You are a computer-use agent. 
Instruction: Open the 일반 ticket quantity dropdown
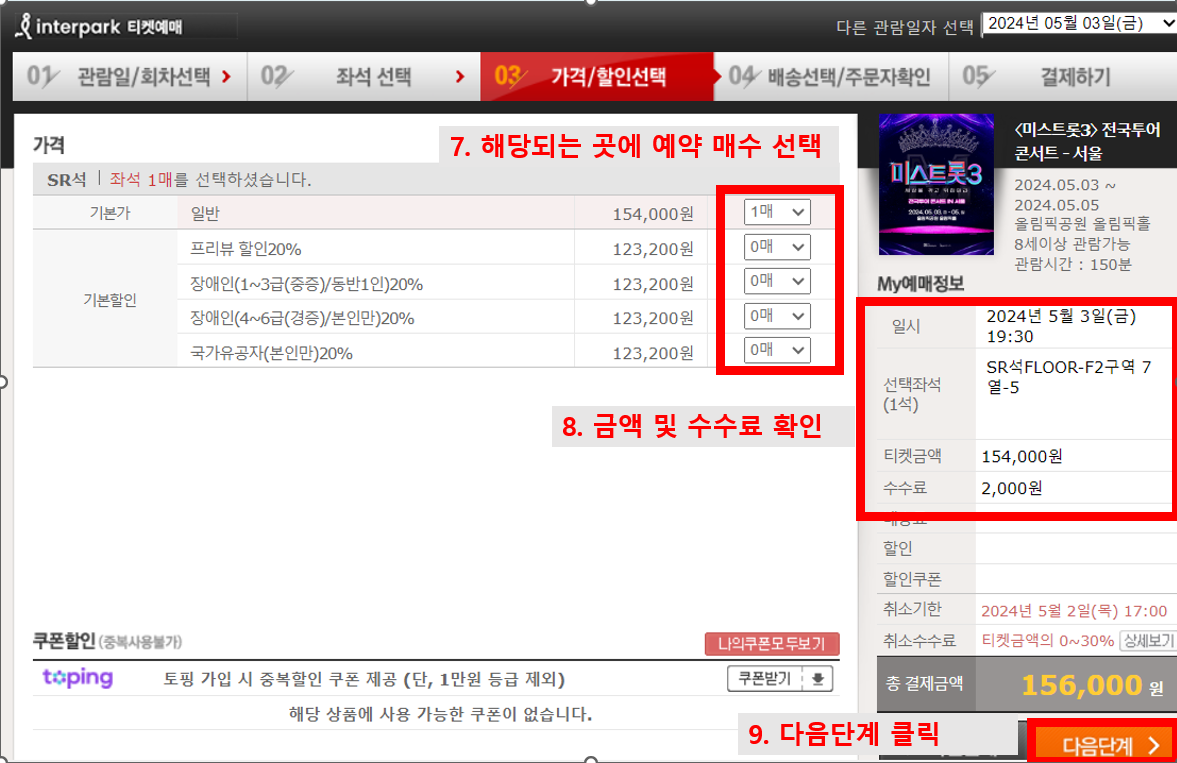pyautogui.click(x=777, y=212)
